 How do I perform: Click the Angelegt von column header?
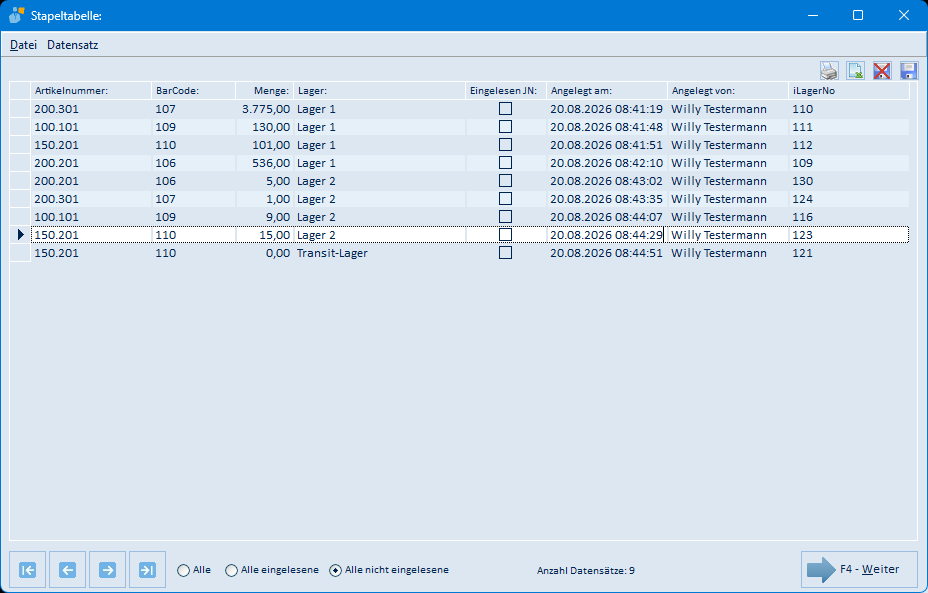729,91
